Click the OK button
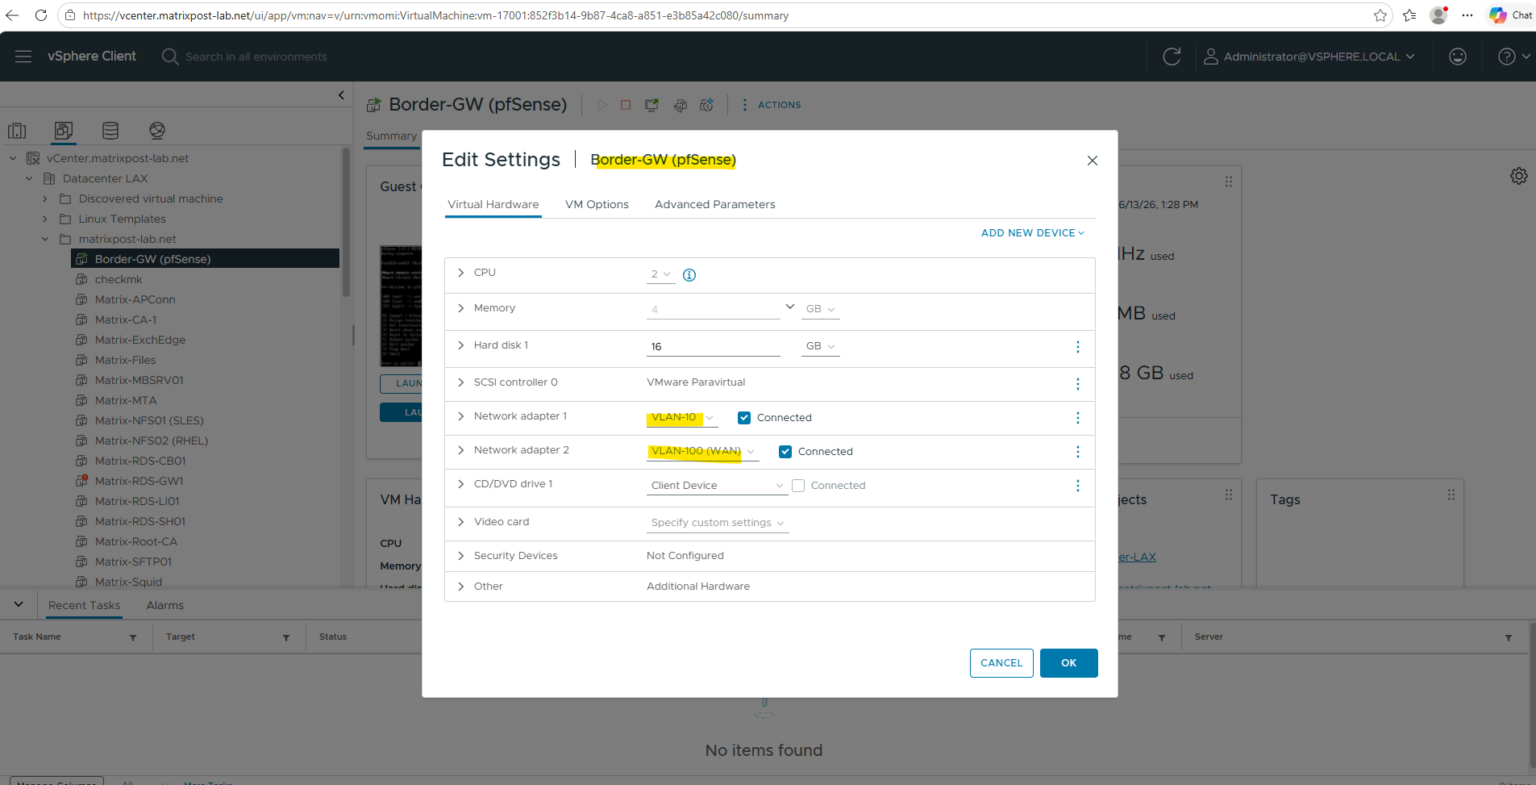 pyautogui.click(x=1069, y=663)
